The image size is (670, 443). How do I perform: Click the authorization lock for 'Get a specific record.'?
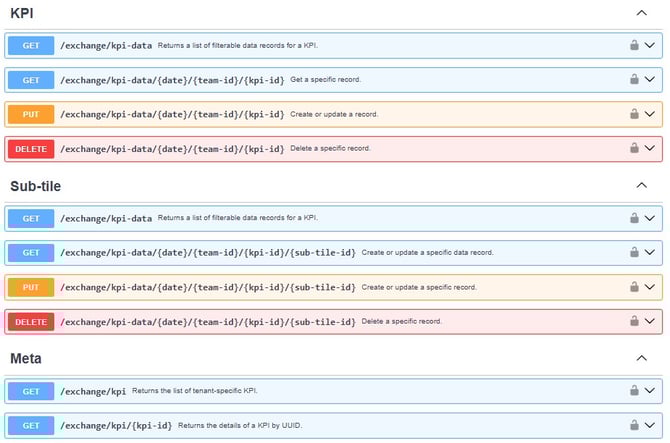(x=634, y=79)
